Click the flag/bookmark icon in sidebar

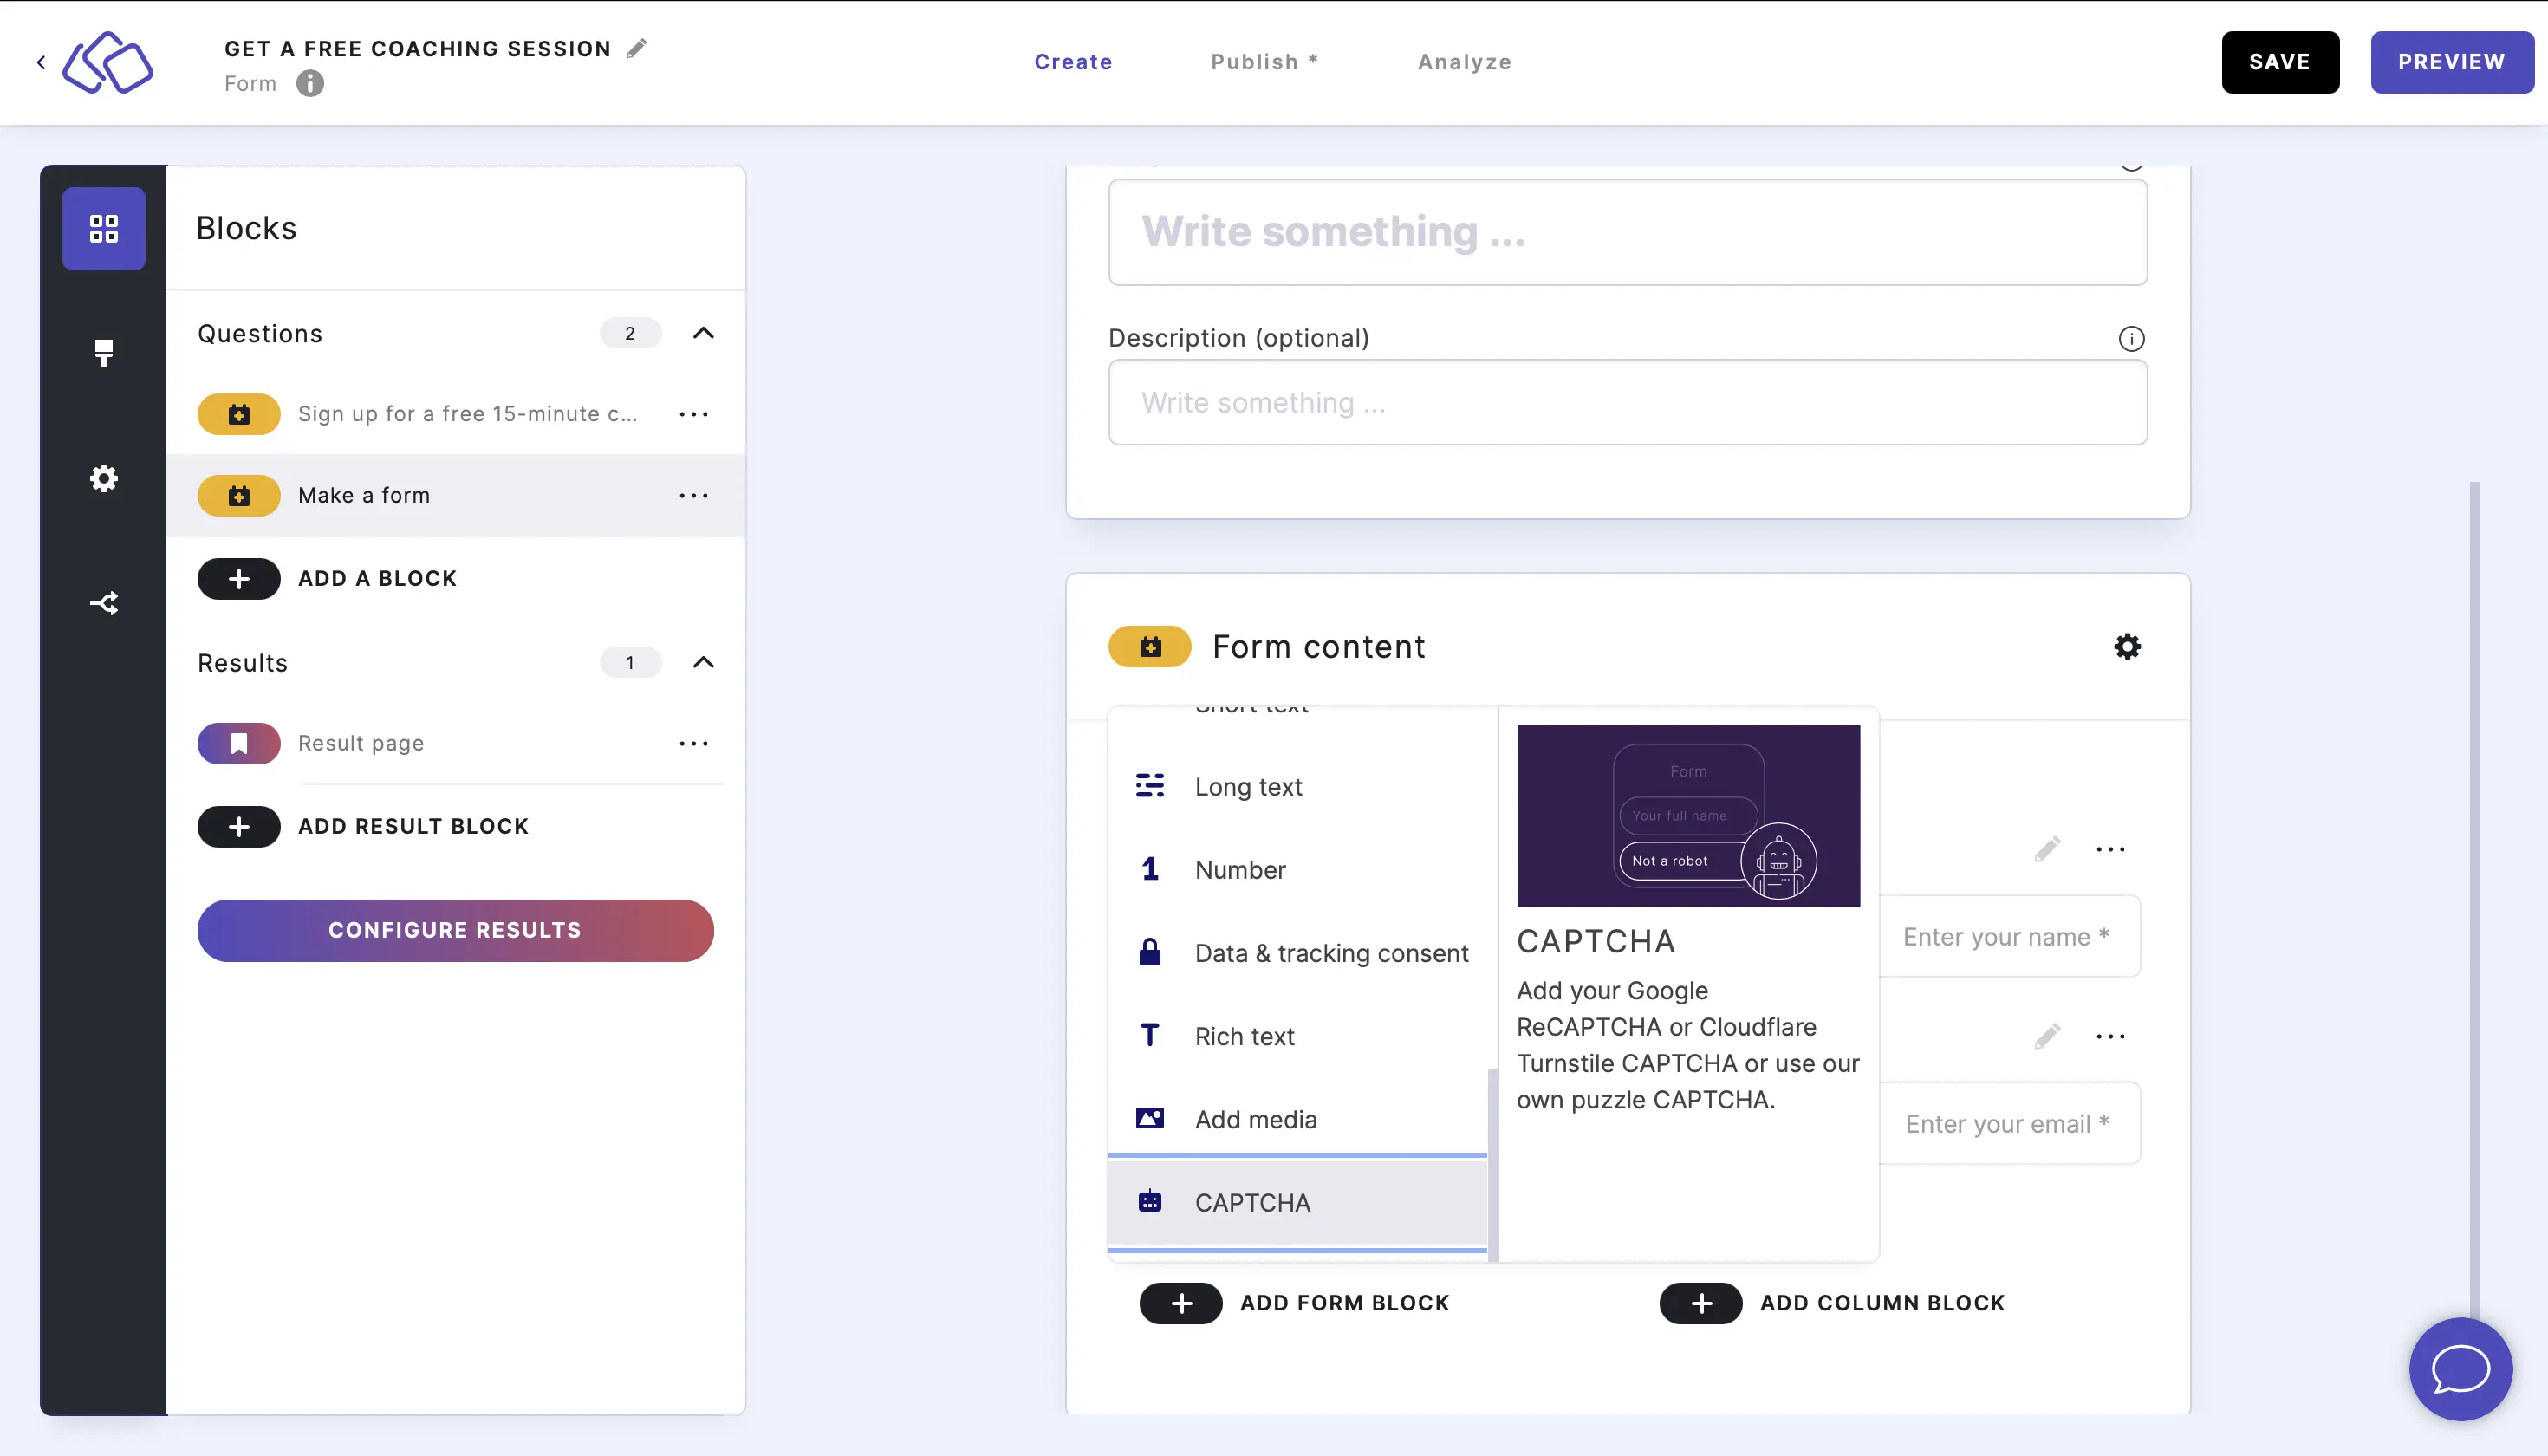pyautogui.click(x=238, y=742)
